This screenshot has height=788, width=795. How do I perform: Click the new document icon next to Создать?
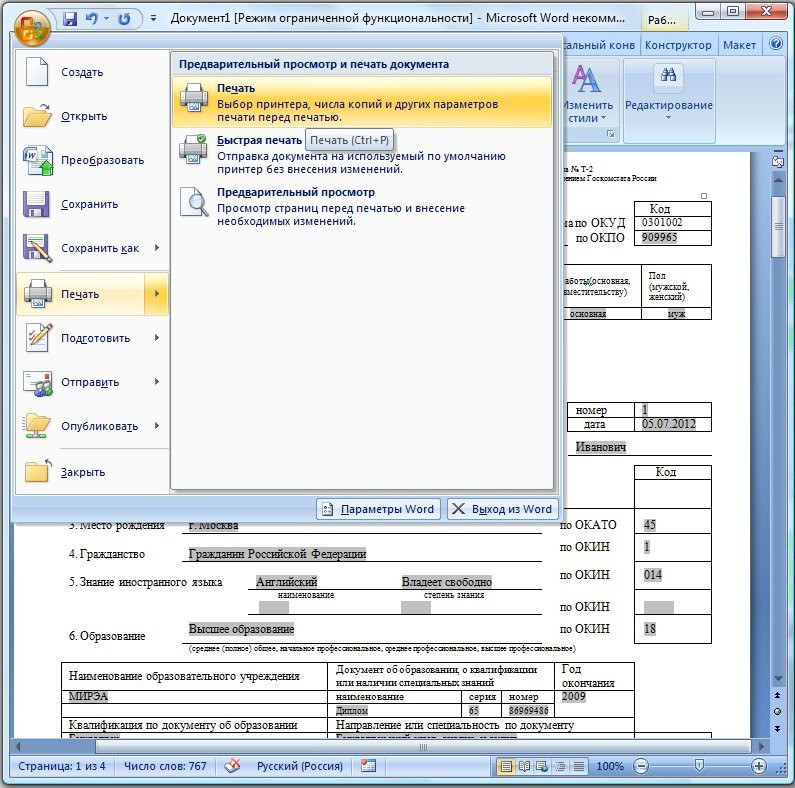[x=37, y=71]
